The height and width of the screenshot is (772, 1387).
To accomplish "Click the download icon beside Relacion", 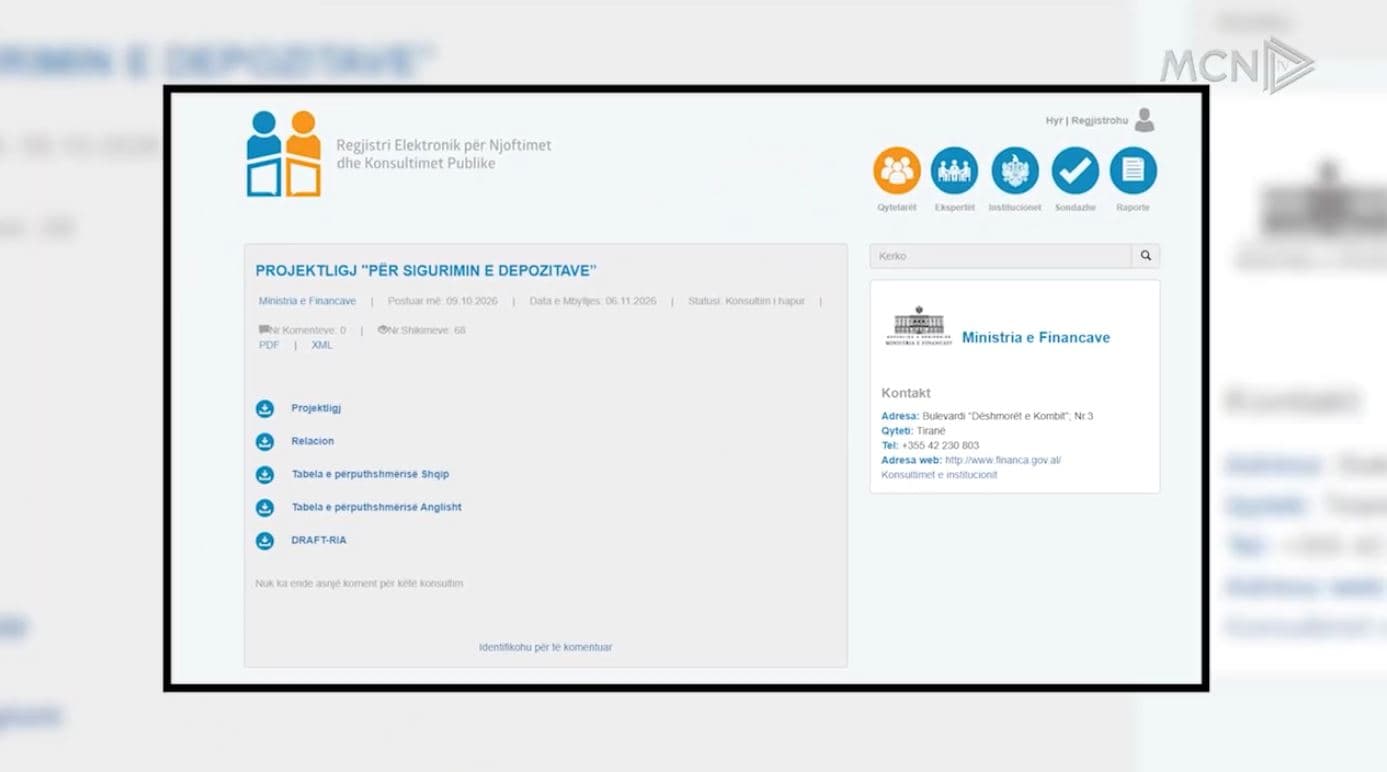I will [265, 441].
